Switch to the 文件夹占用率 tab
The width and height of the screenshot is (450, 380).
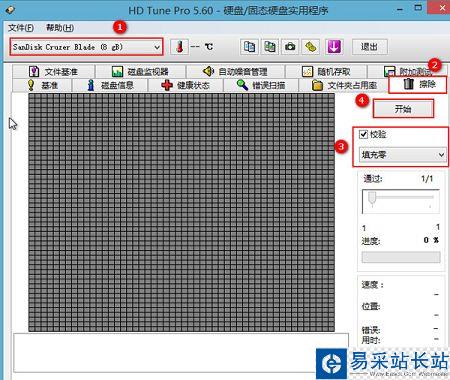(x=344, y=85)
